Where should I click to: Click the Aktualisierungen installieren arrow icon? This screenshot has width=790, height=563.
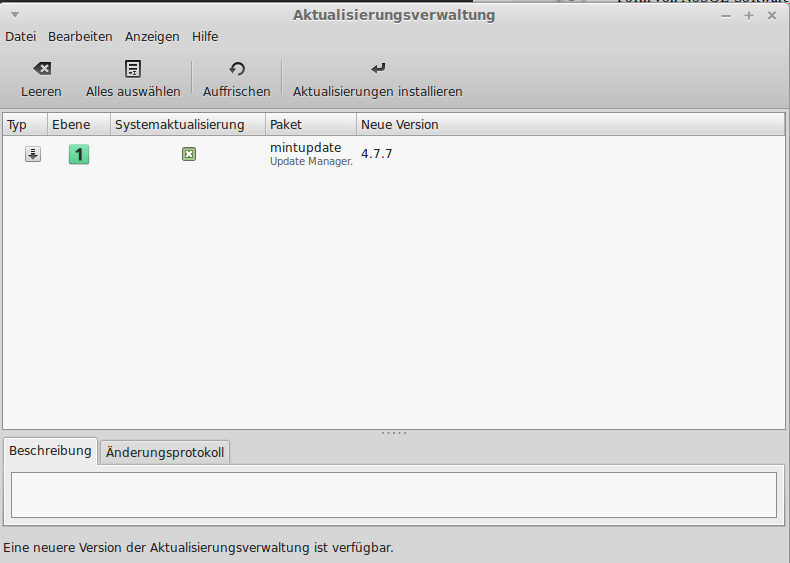378,68
